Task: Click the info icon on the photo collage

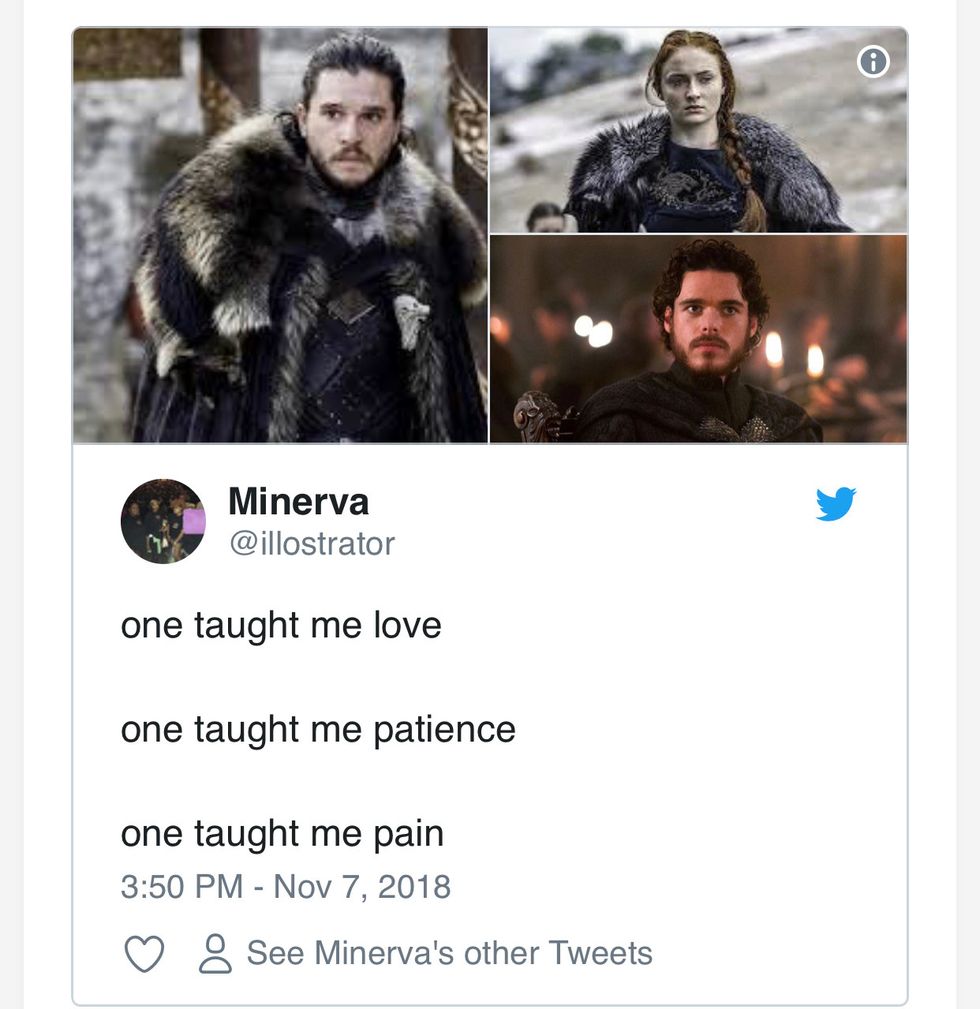Action: click(873, 62)
